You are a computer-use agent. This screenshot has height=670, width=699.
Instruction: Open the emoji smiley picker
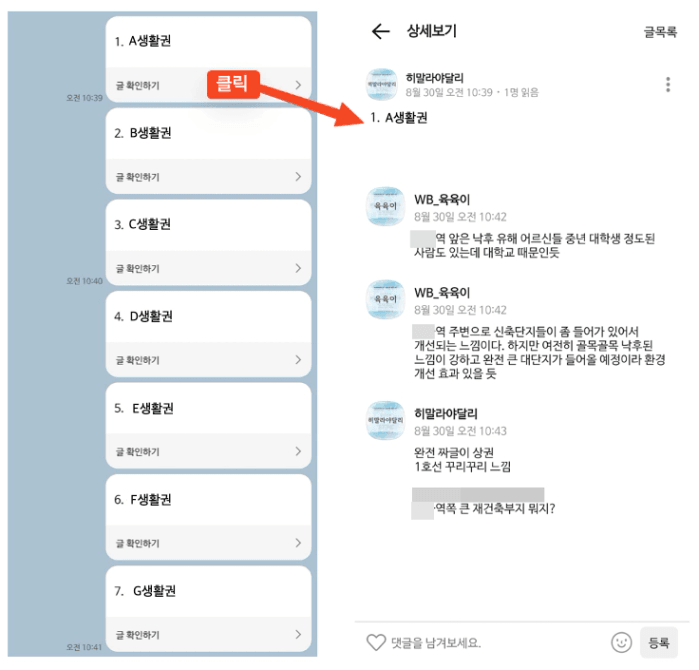[621, 642]
